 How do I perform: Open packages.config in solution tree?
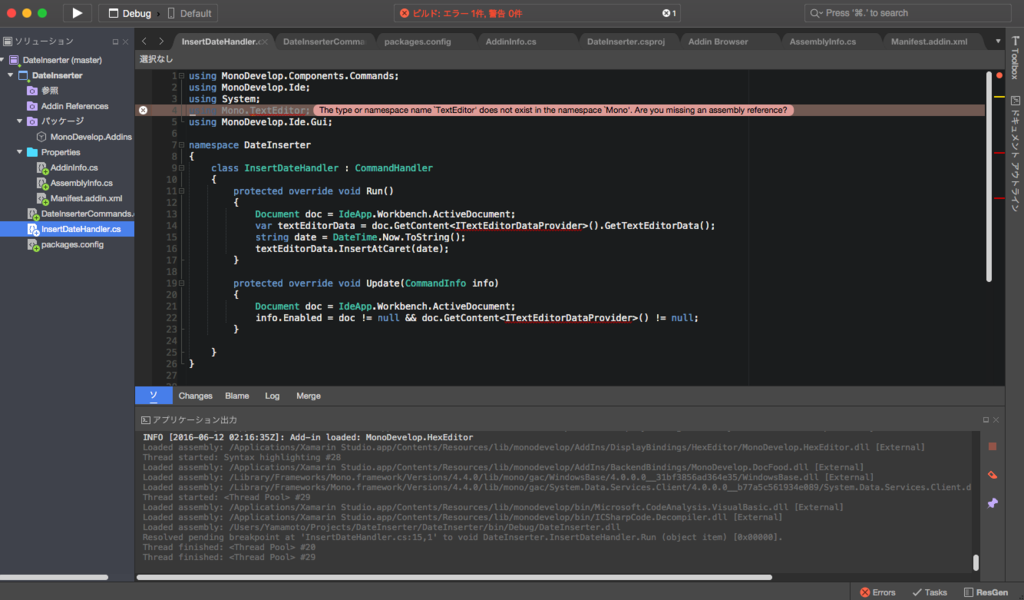click(72, 245)
